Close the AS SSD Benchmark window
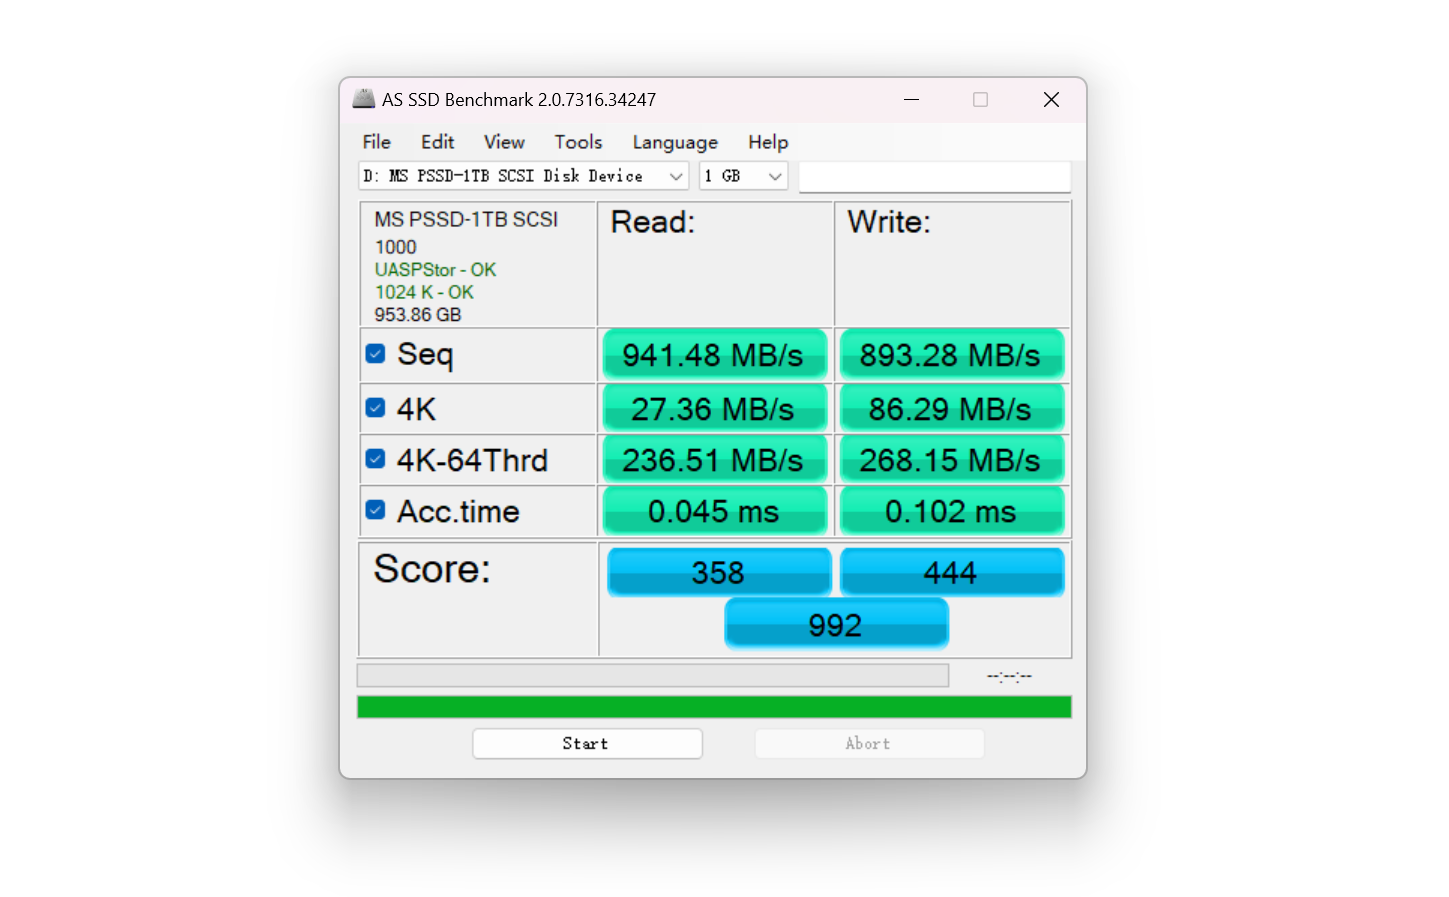This screenshot has height=897, width=1449. tap(1050, 99)
